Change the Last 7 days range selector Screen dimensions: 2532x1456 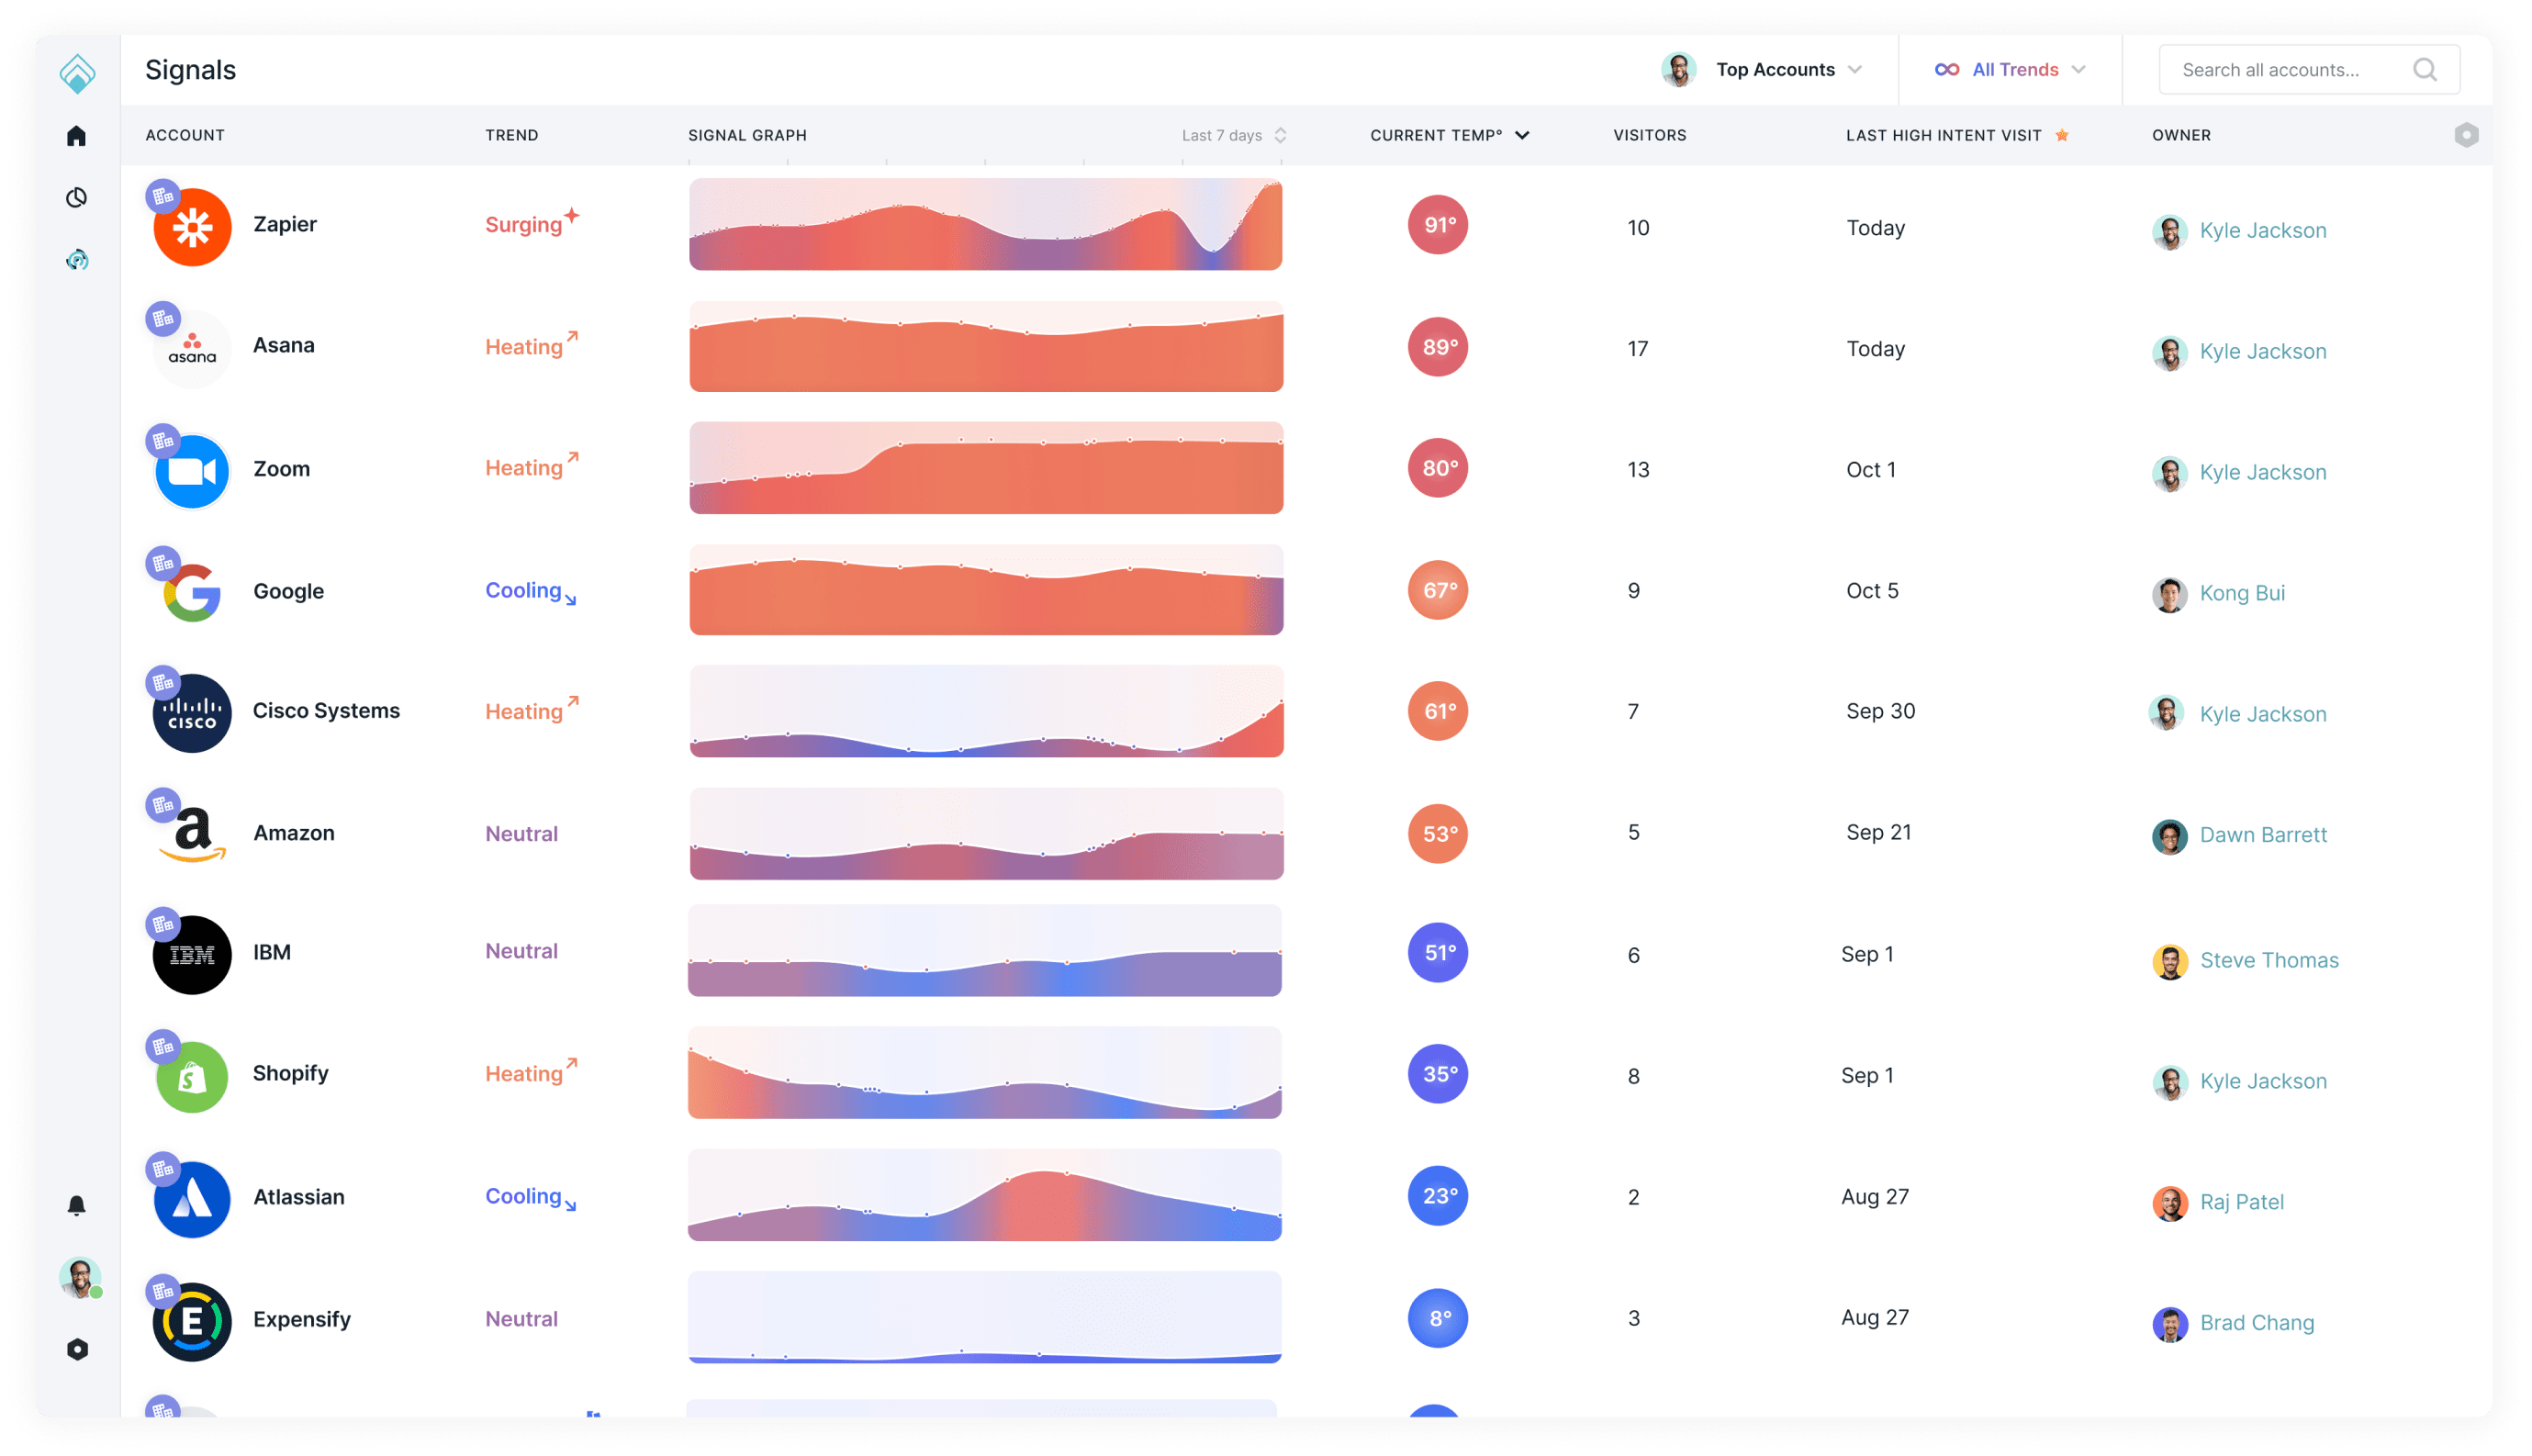coord(1234,135)
